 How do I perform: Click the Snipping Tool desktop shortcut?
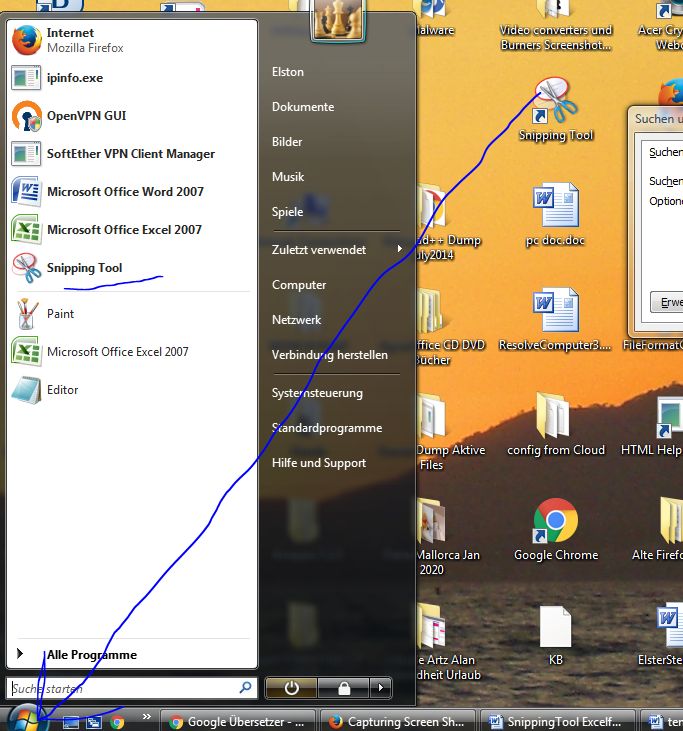point(555,110)
